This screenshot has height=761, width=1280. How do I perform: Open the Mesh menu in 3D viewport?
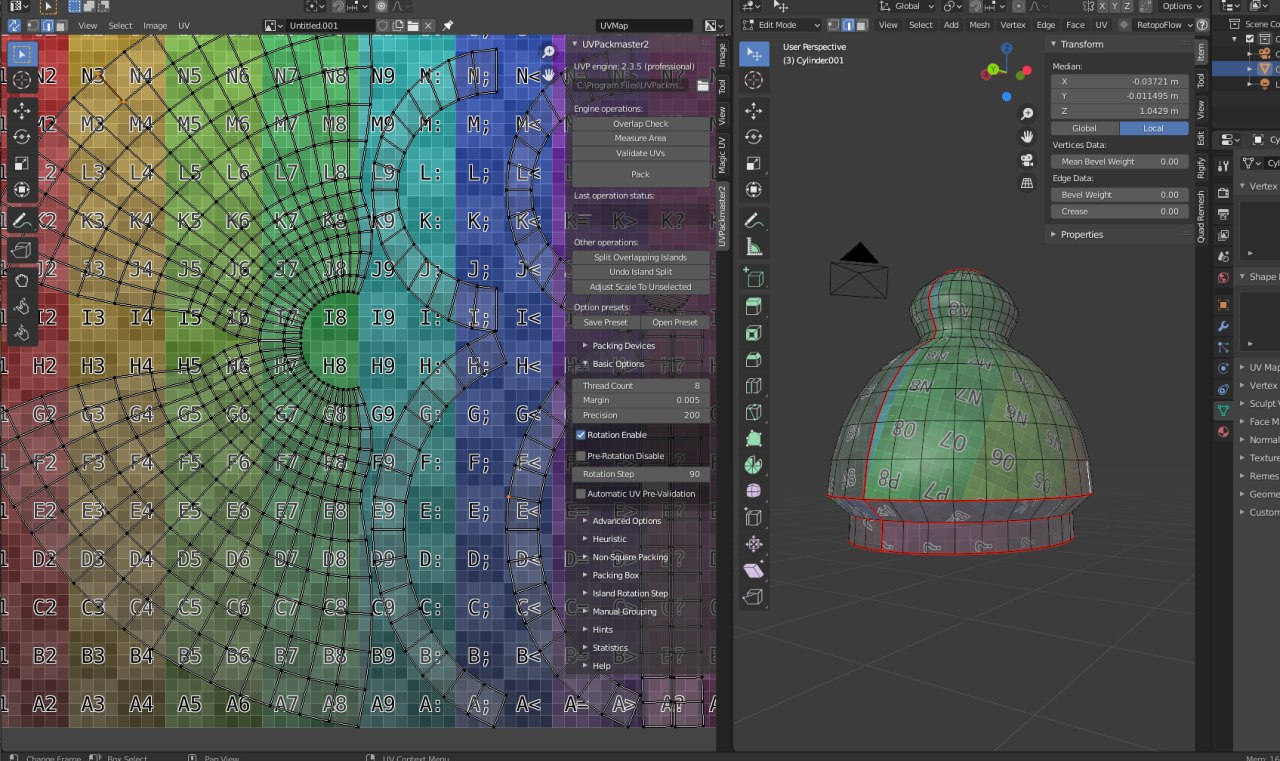coord(979,25)
